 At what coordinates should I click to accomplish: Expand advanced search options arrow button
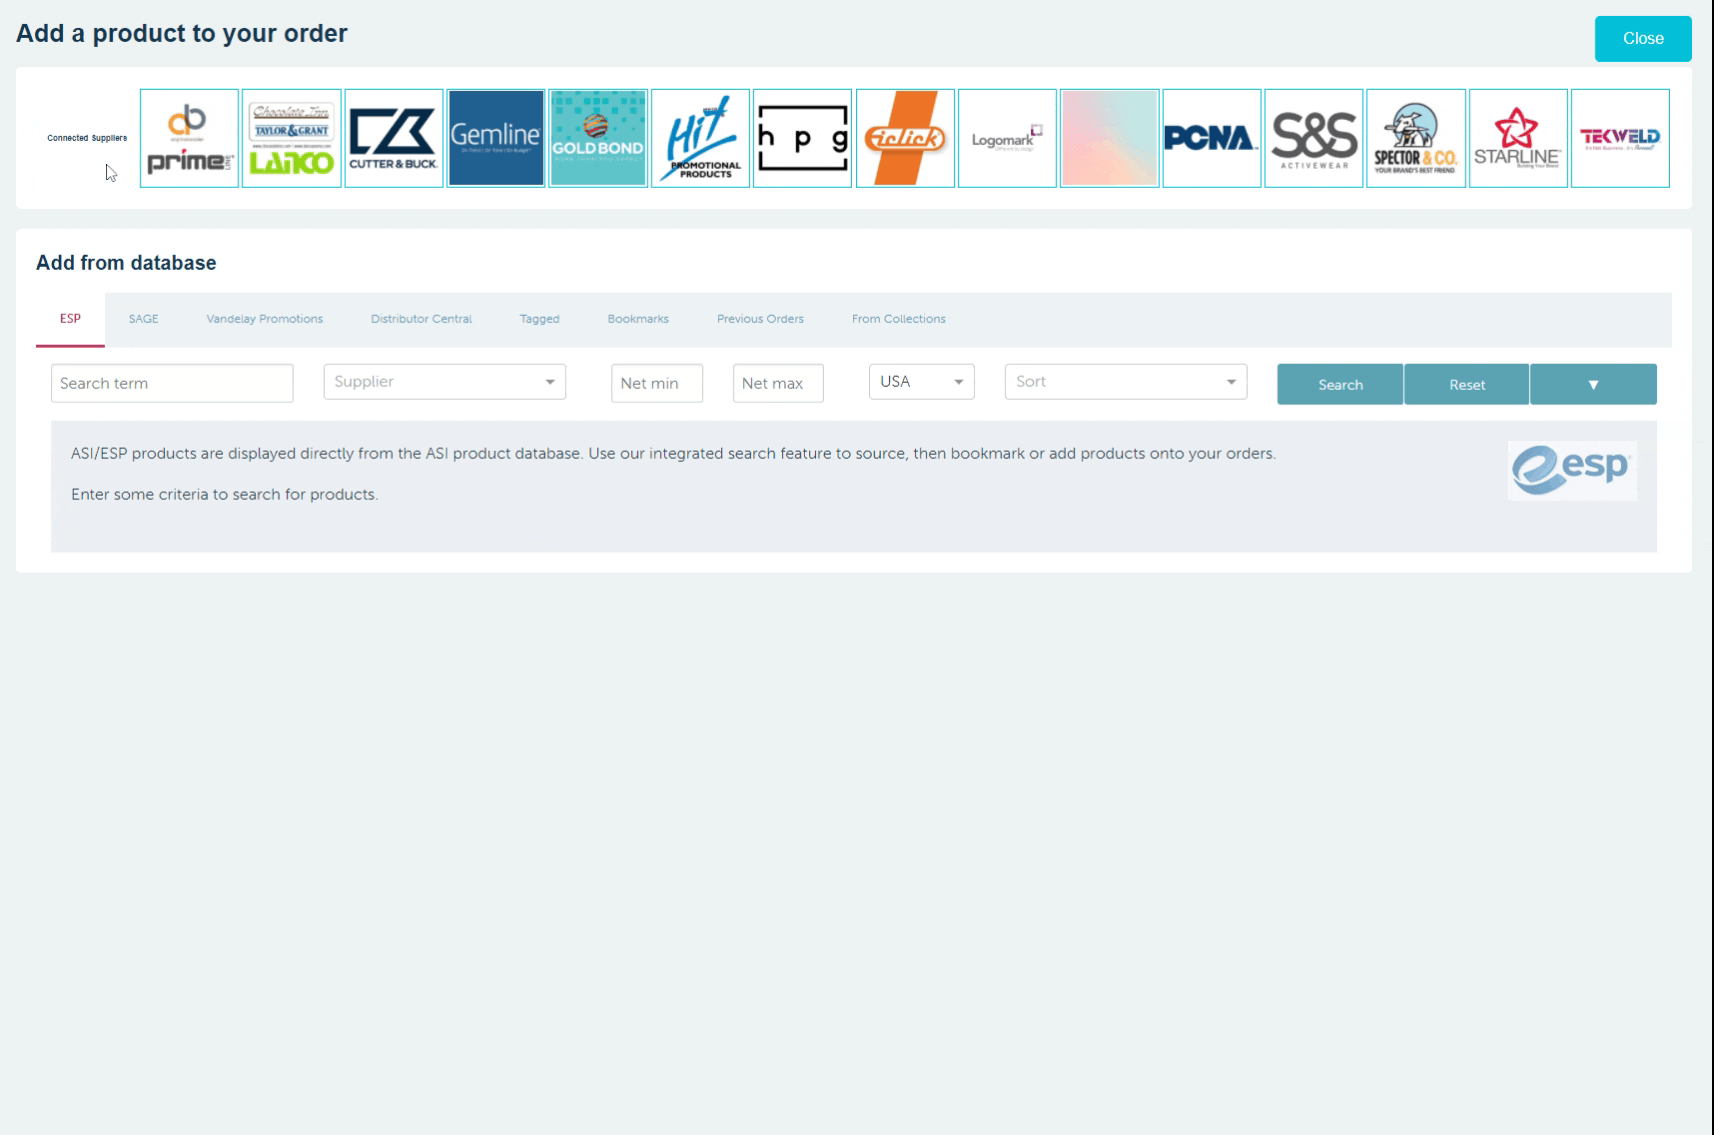tap(1593, 385)
